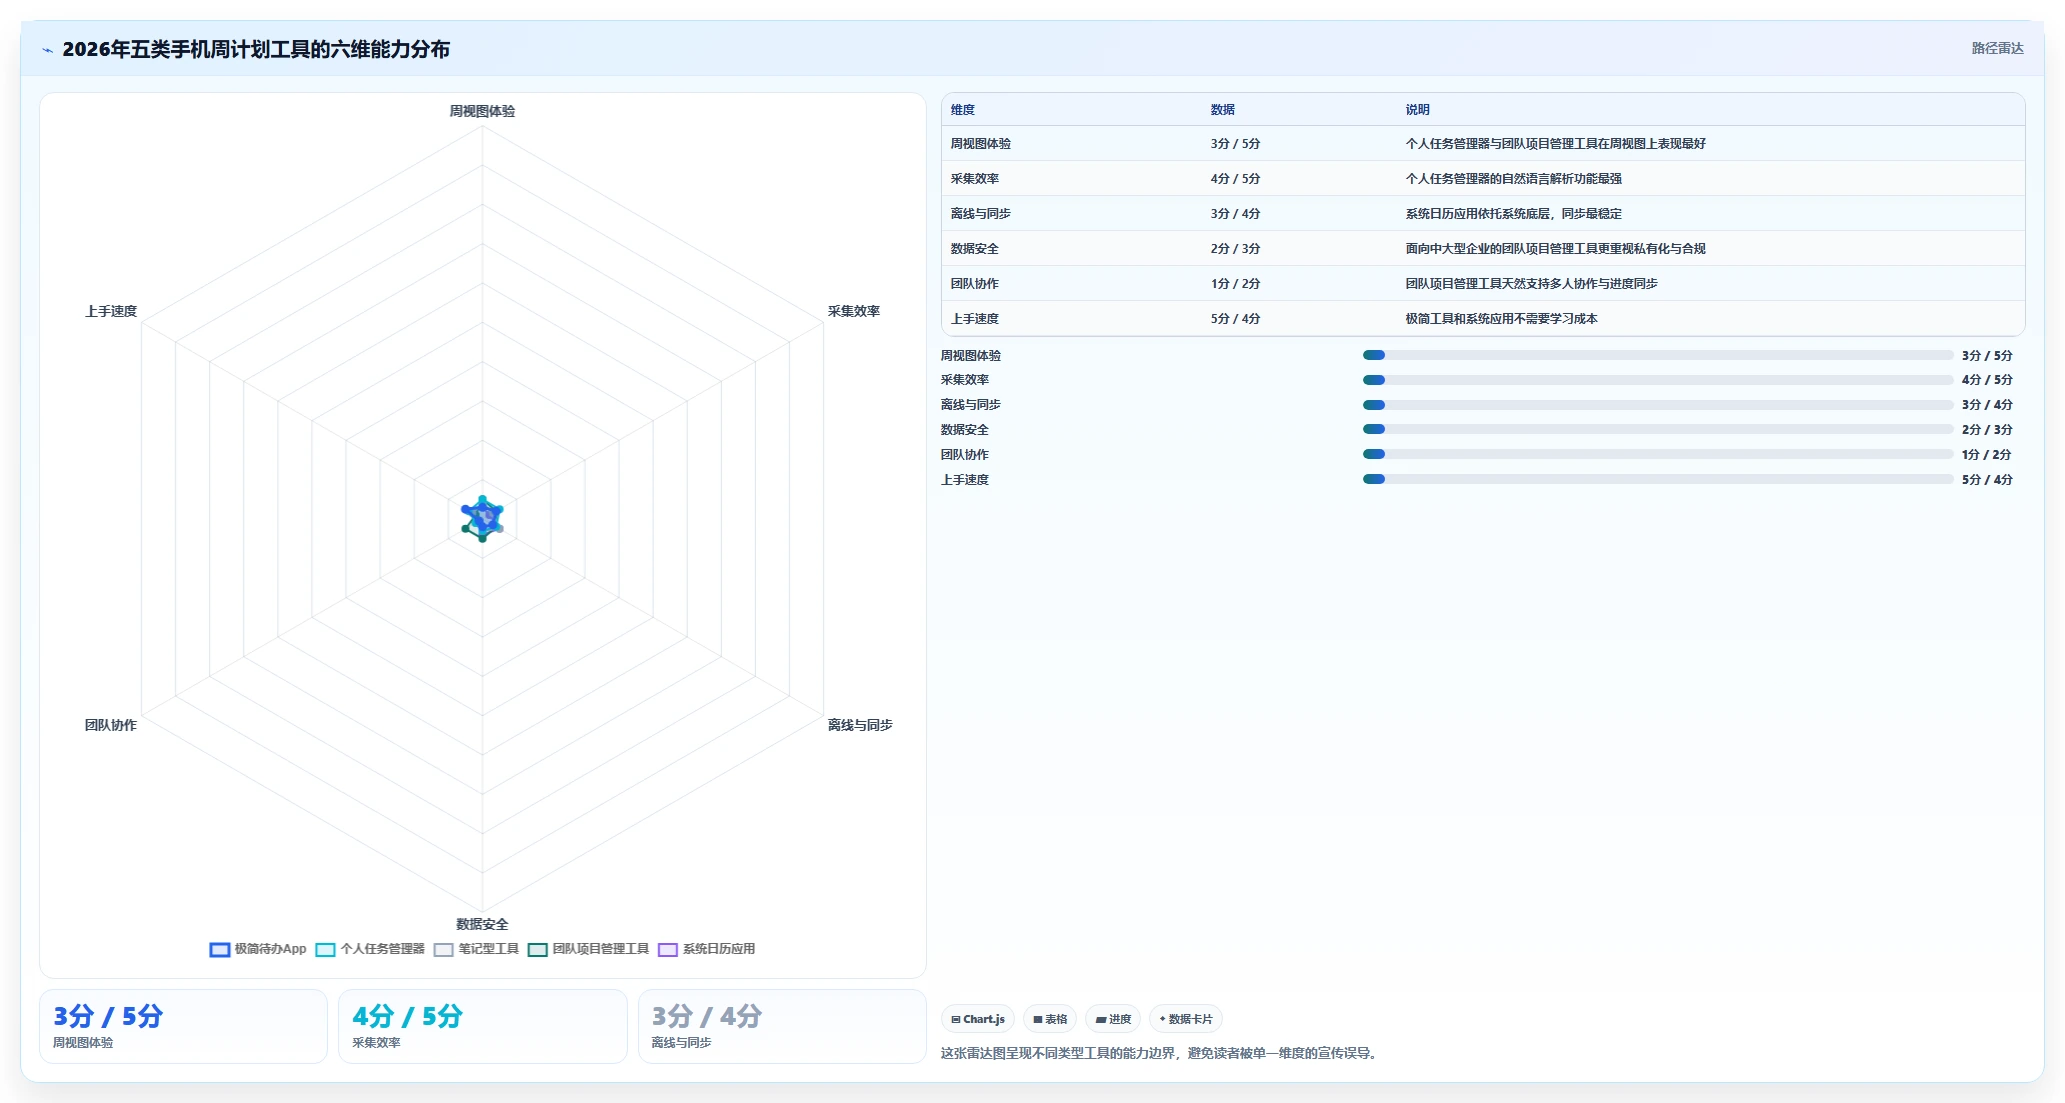This screenshot has width=2065, height=1103.
Task: Click the 采集效率 progress bar
Action: click(1658, 380)
